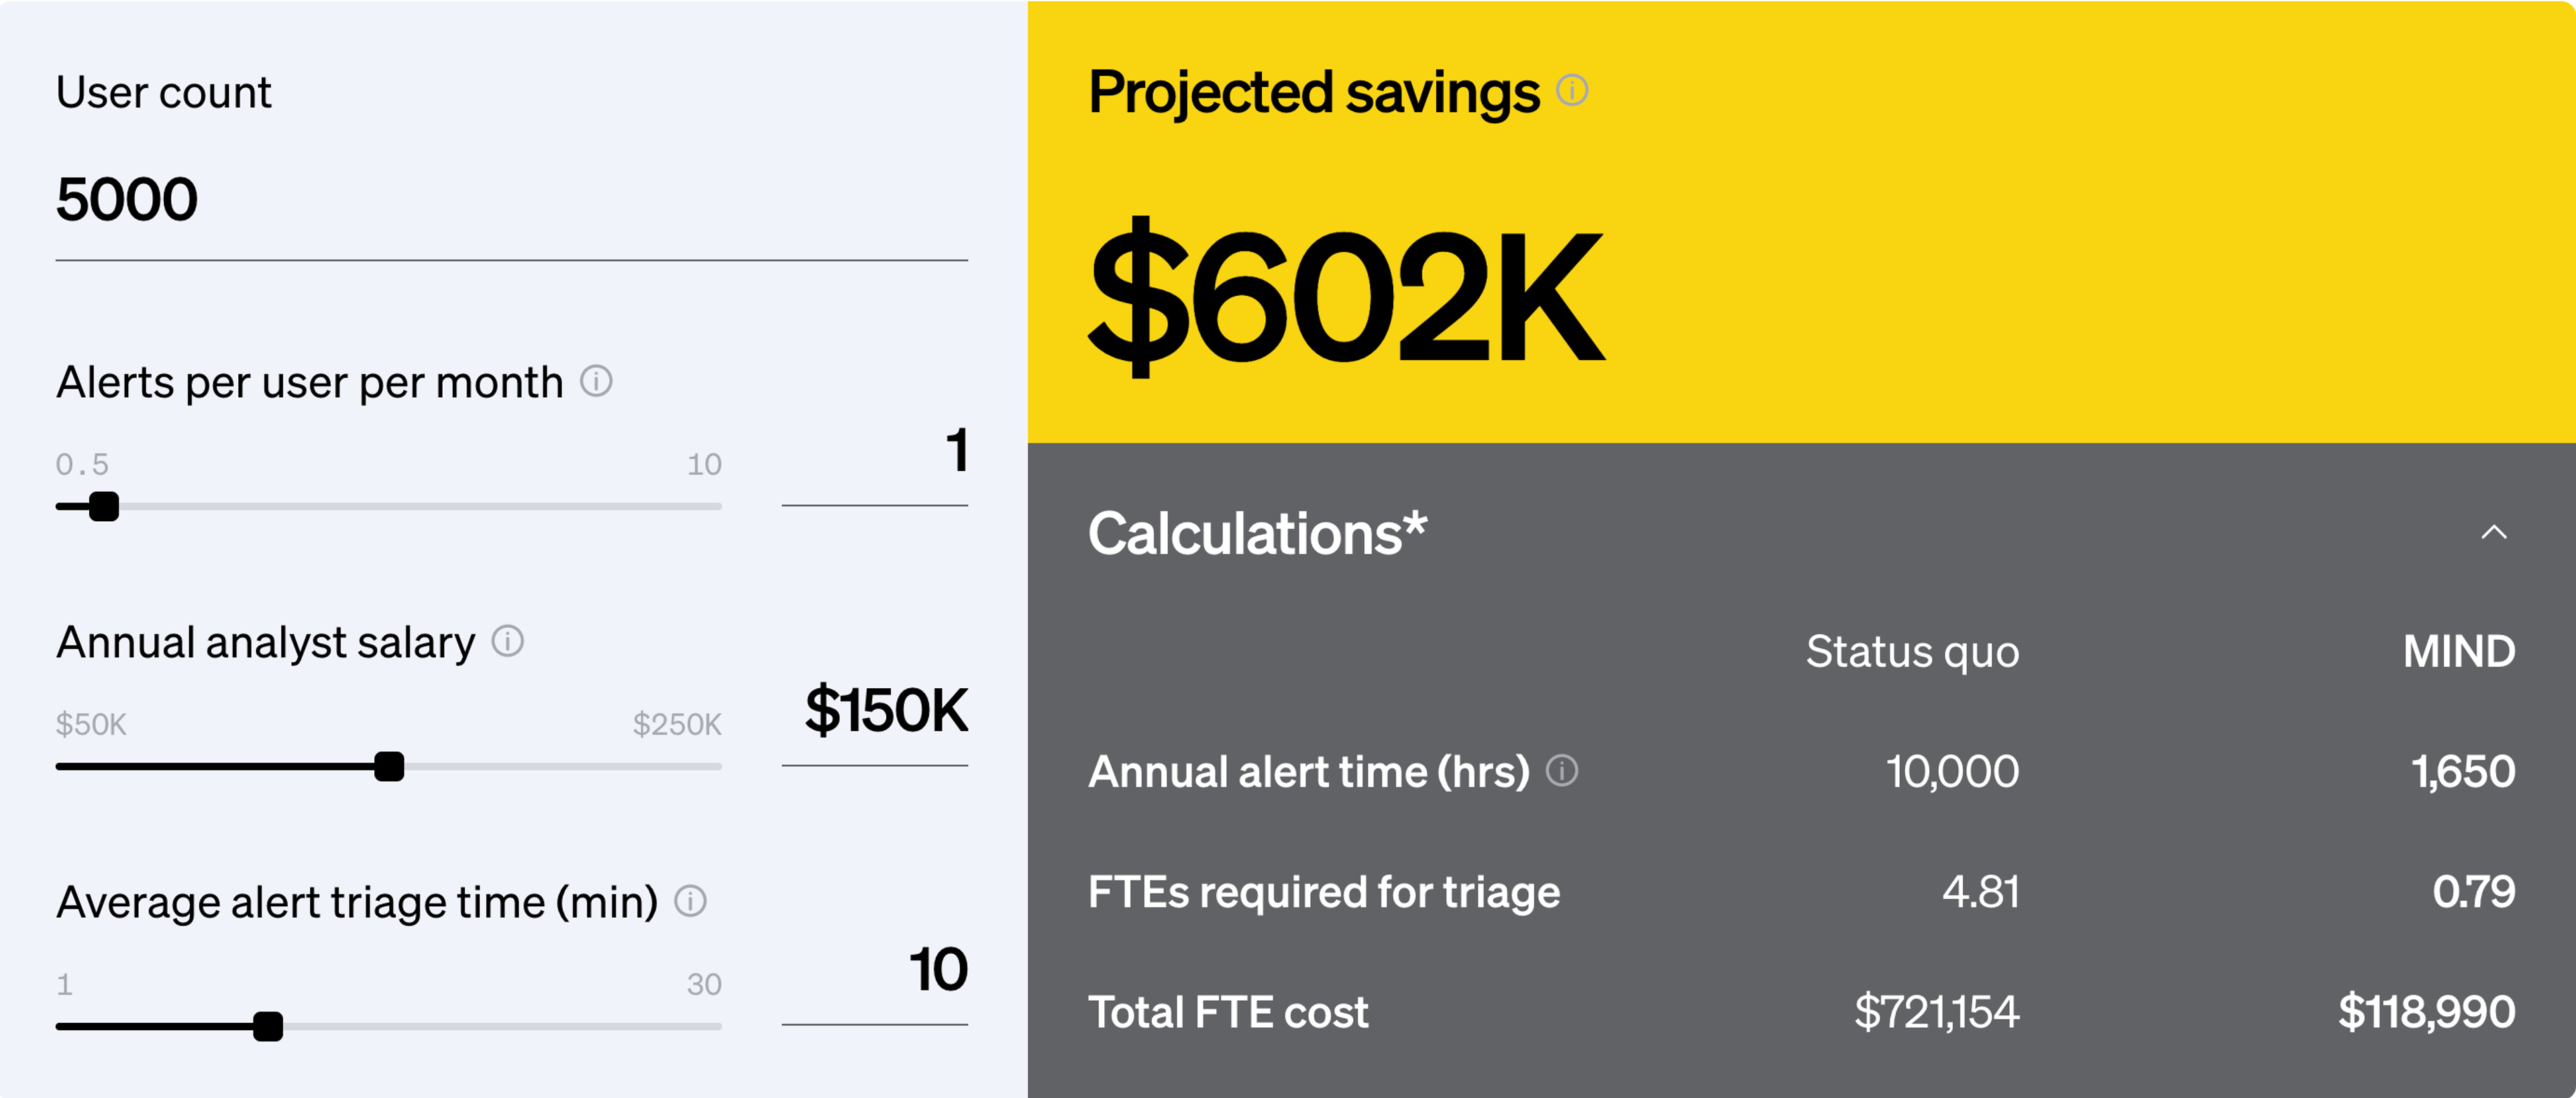Click the Alerts per user slider handle

point(104,507)
